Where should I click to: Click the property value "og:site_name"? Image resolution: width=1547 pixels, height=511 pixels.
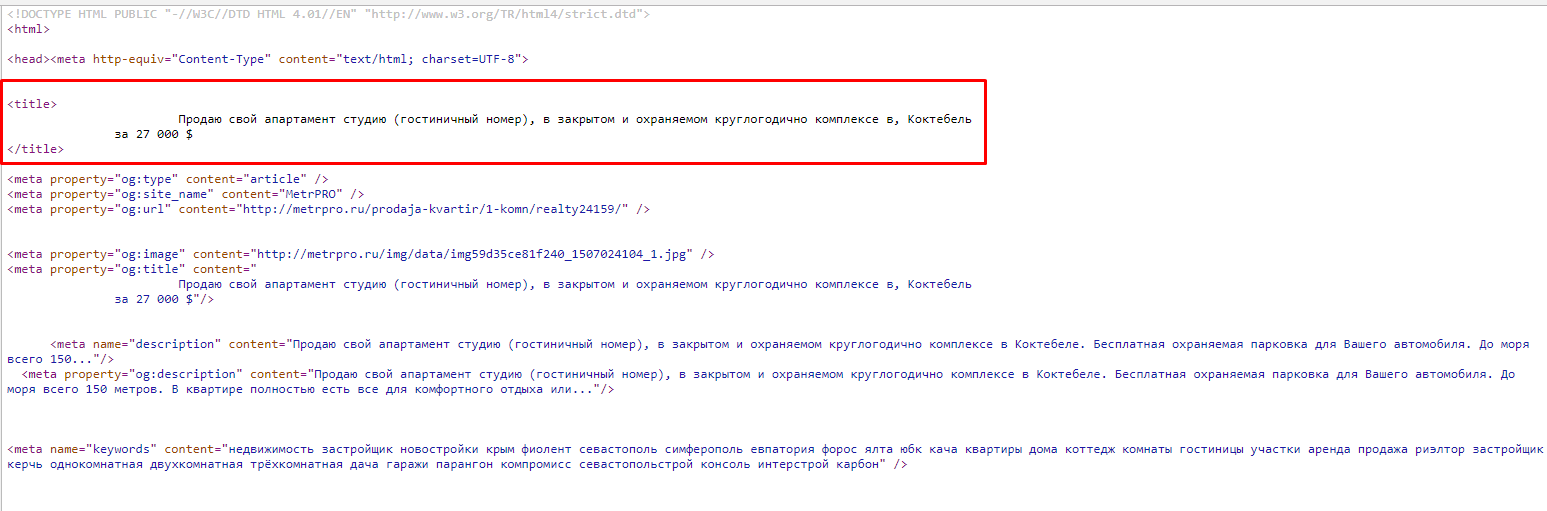161,194
